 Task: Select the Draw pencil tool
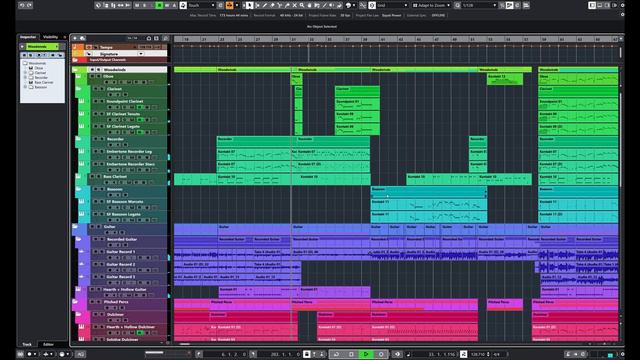pyautogui.click(x=265, y=5)
